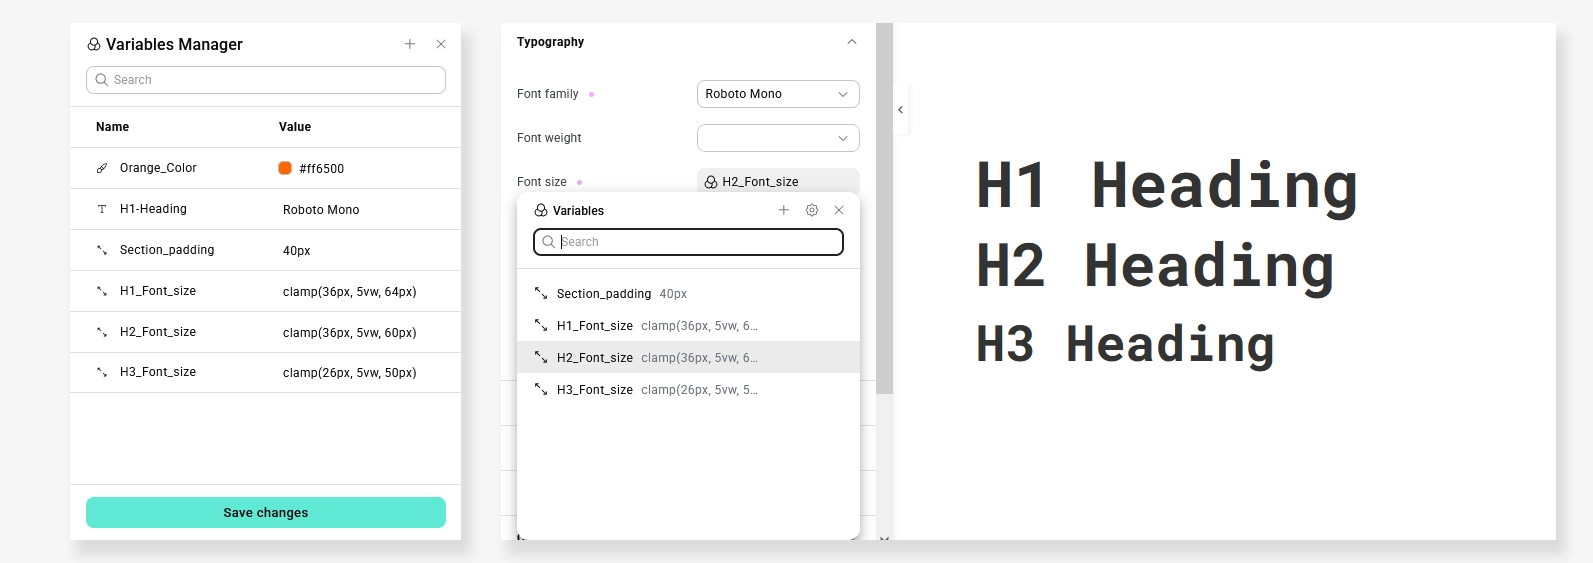Open the Font weight dropdown
Image resolution: width=1593 pixels, height=563 pixels.
tap(778, 138)
